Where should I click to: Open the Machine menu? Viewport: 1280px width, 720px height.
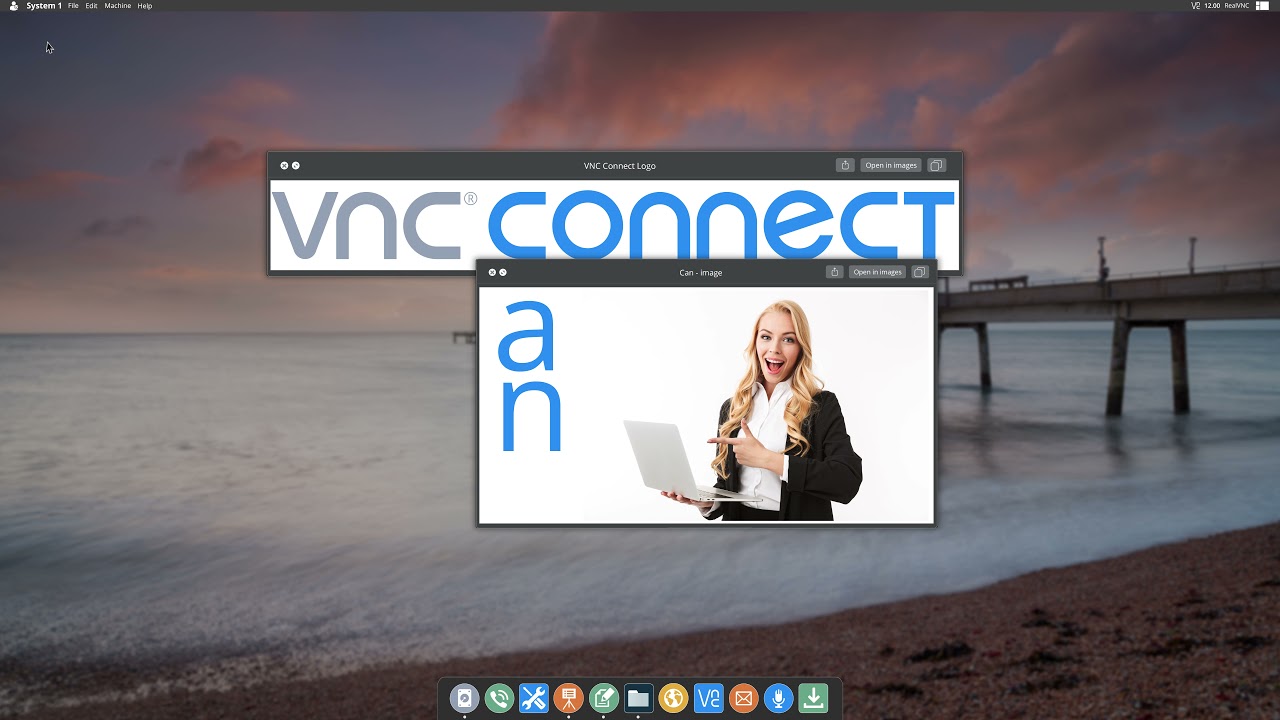click(x=118, y=6)
